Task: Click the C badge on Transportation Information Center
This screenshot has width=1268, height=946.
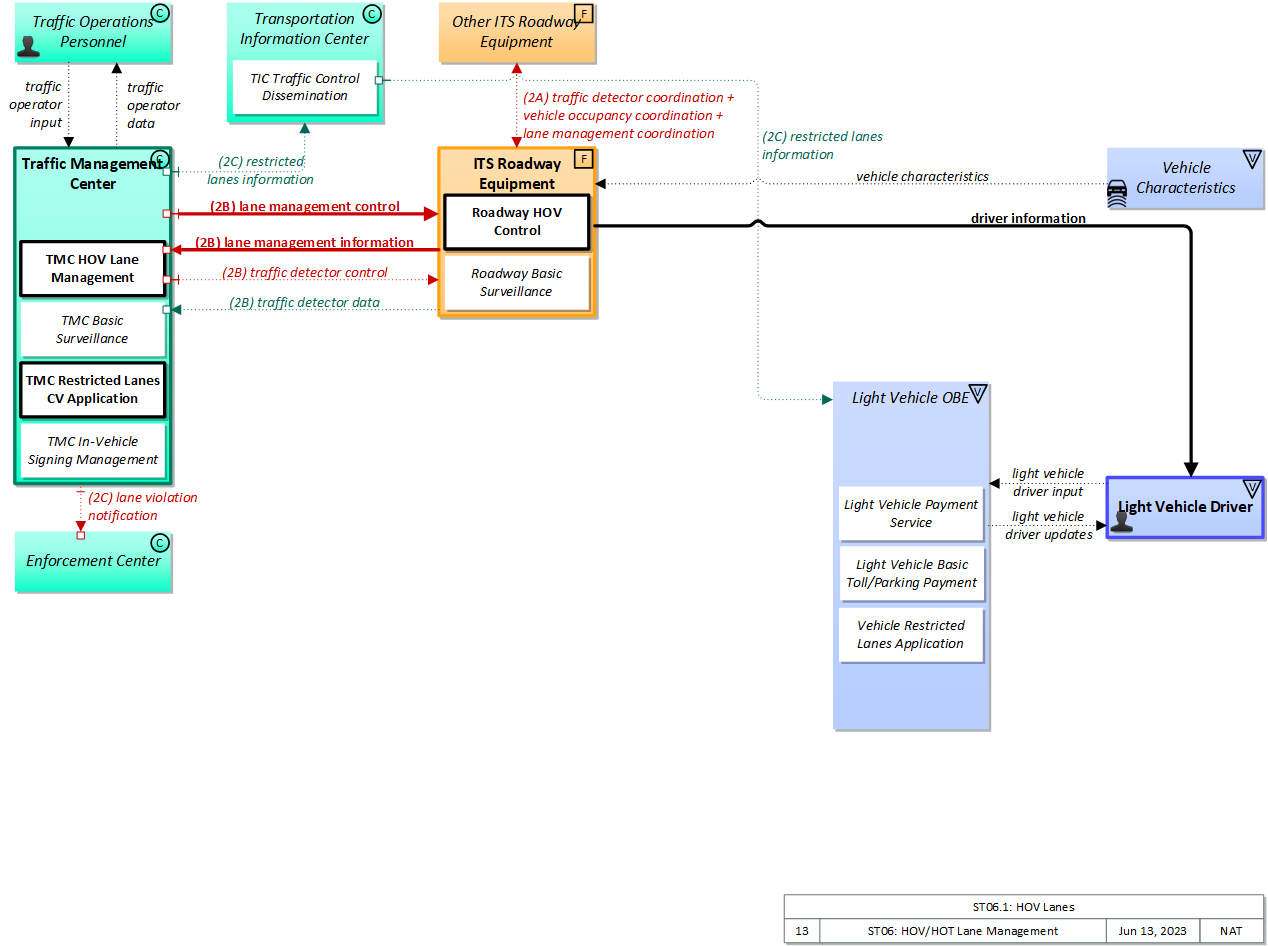Action: pos(371,14)
